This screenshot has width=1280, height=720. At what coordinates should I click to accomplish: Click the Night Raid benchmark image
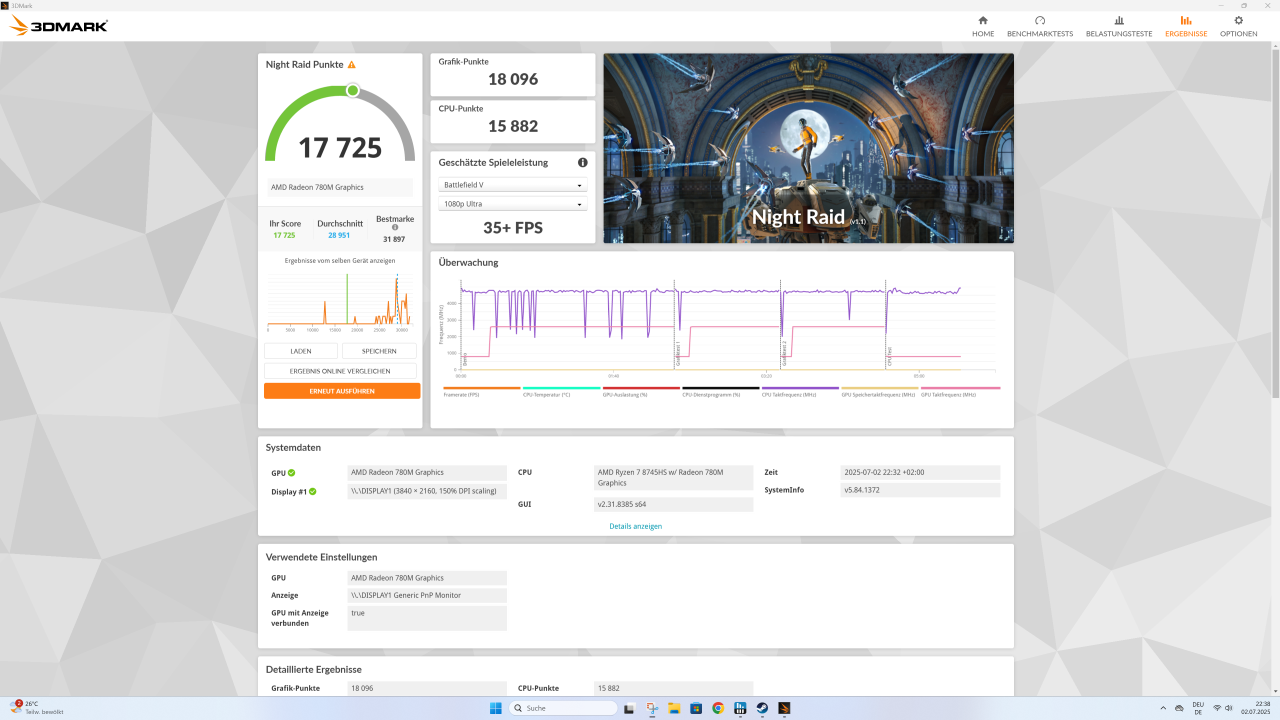pyautogui.click(x=808, y=148)
